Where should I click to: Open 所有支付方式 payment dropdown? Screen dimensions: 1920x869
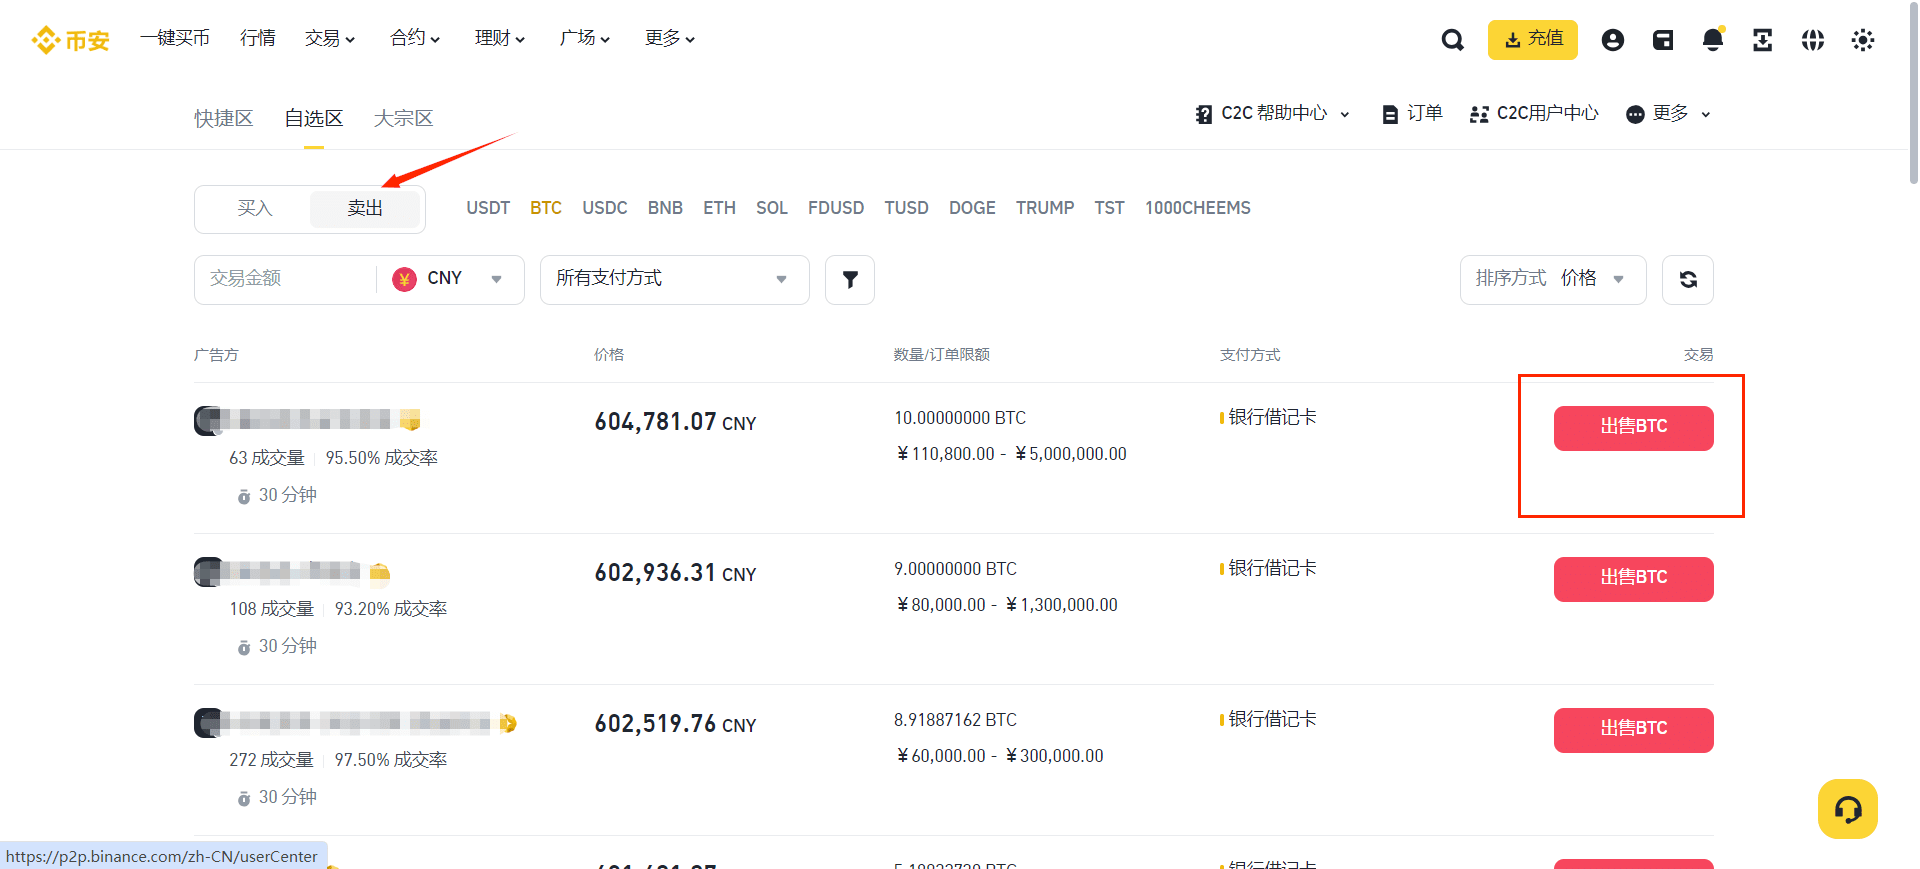[x=675, y=280]
